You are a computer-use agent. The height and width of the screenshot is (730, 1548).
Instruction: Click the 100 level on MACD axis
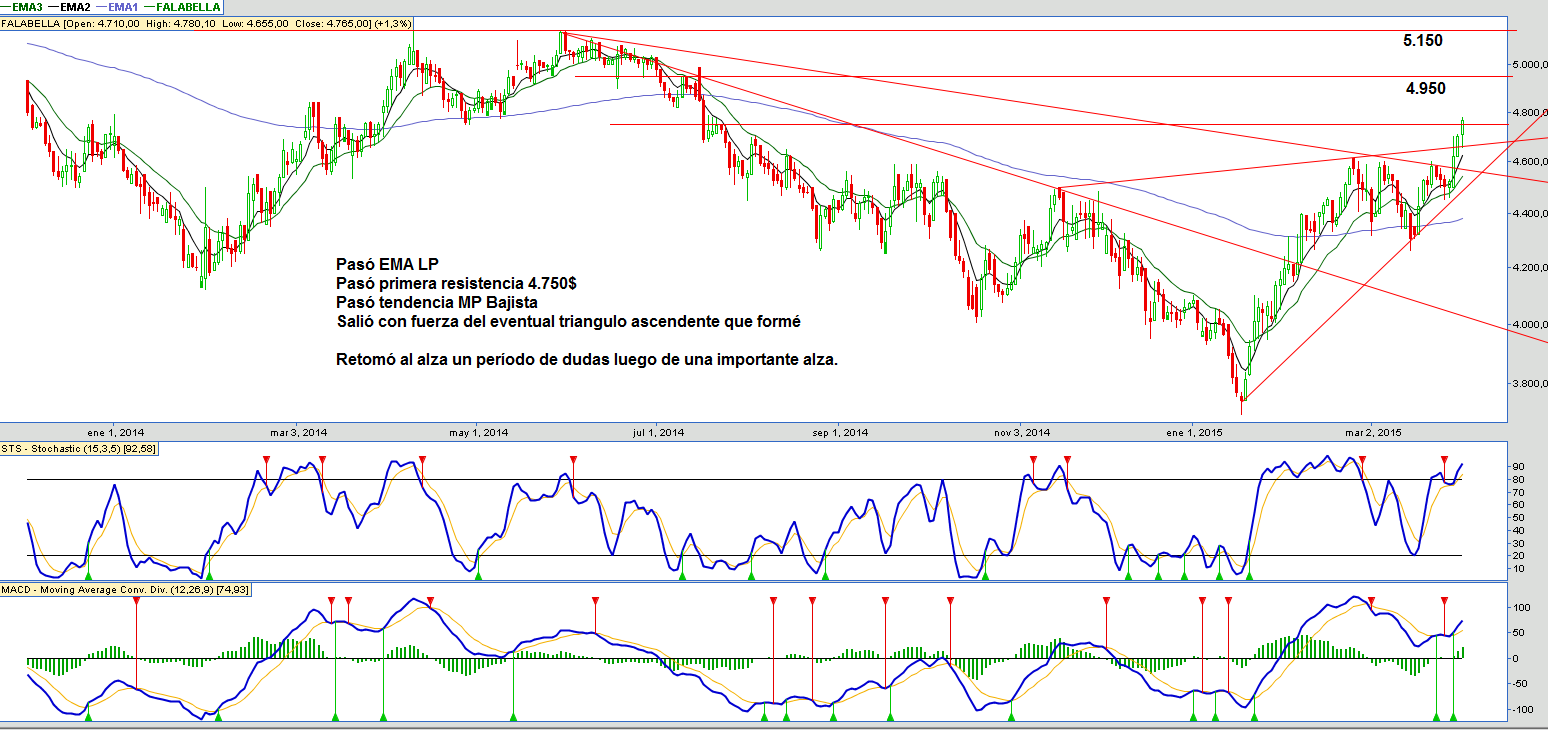coord(1521,608)
